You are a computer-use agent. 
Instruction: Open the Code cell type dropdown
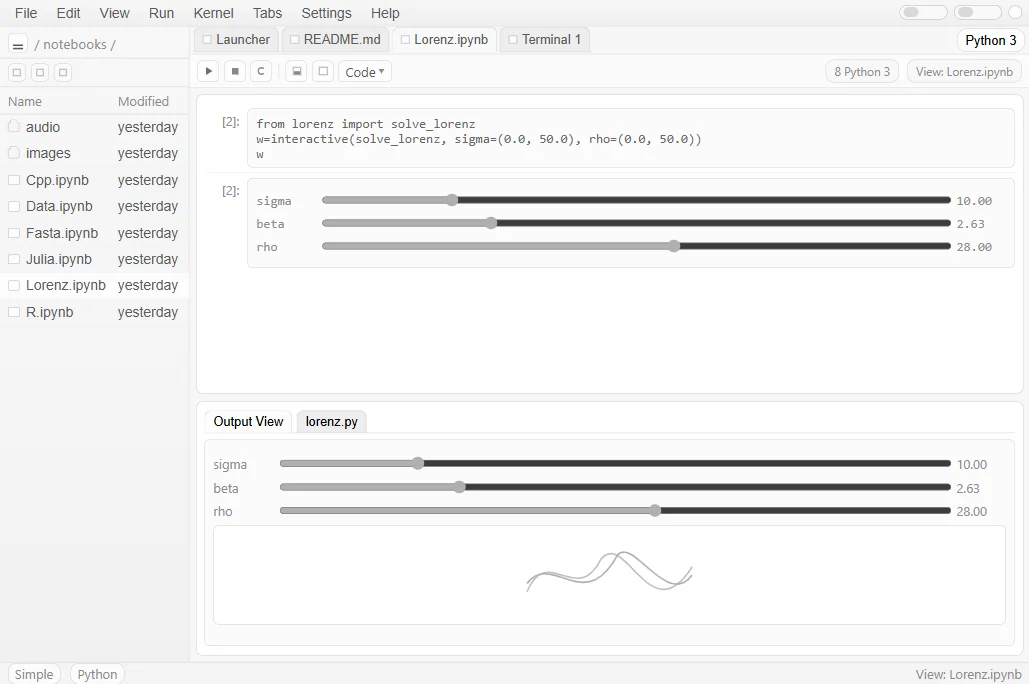(x=365, y=72)
